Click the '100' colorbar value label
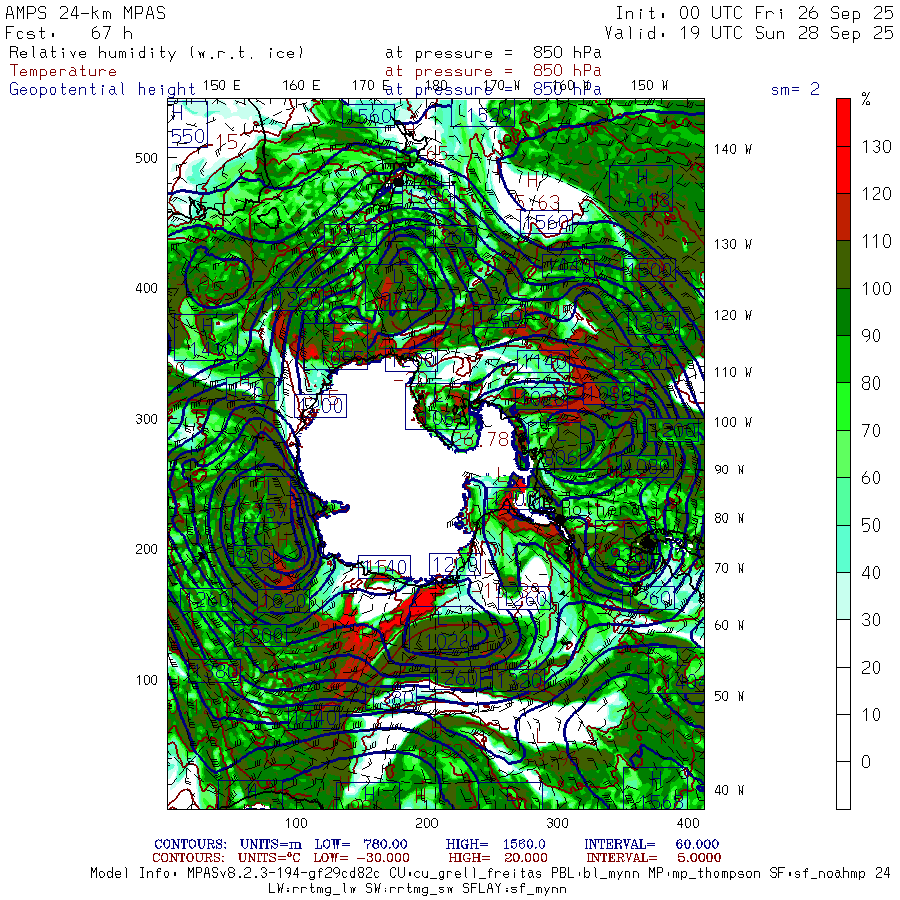The height and width of the screenshot is (900, 900). (x=876, y=288)
